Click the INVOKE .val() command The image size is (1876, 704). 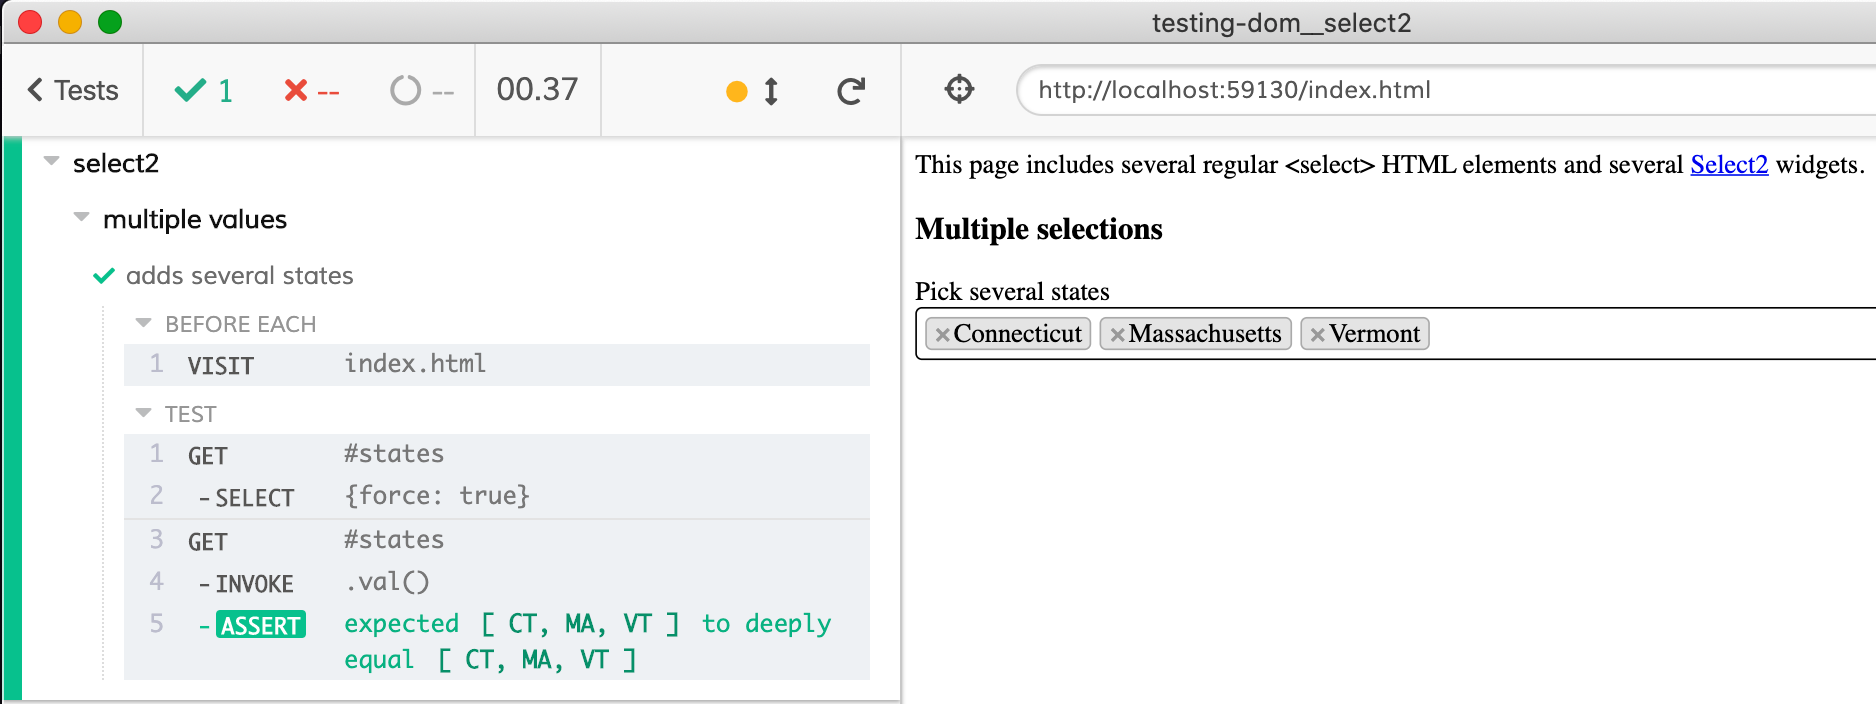(496, 582)
